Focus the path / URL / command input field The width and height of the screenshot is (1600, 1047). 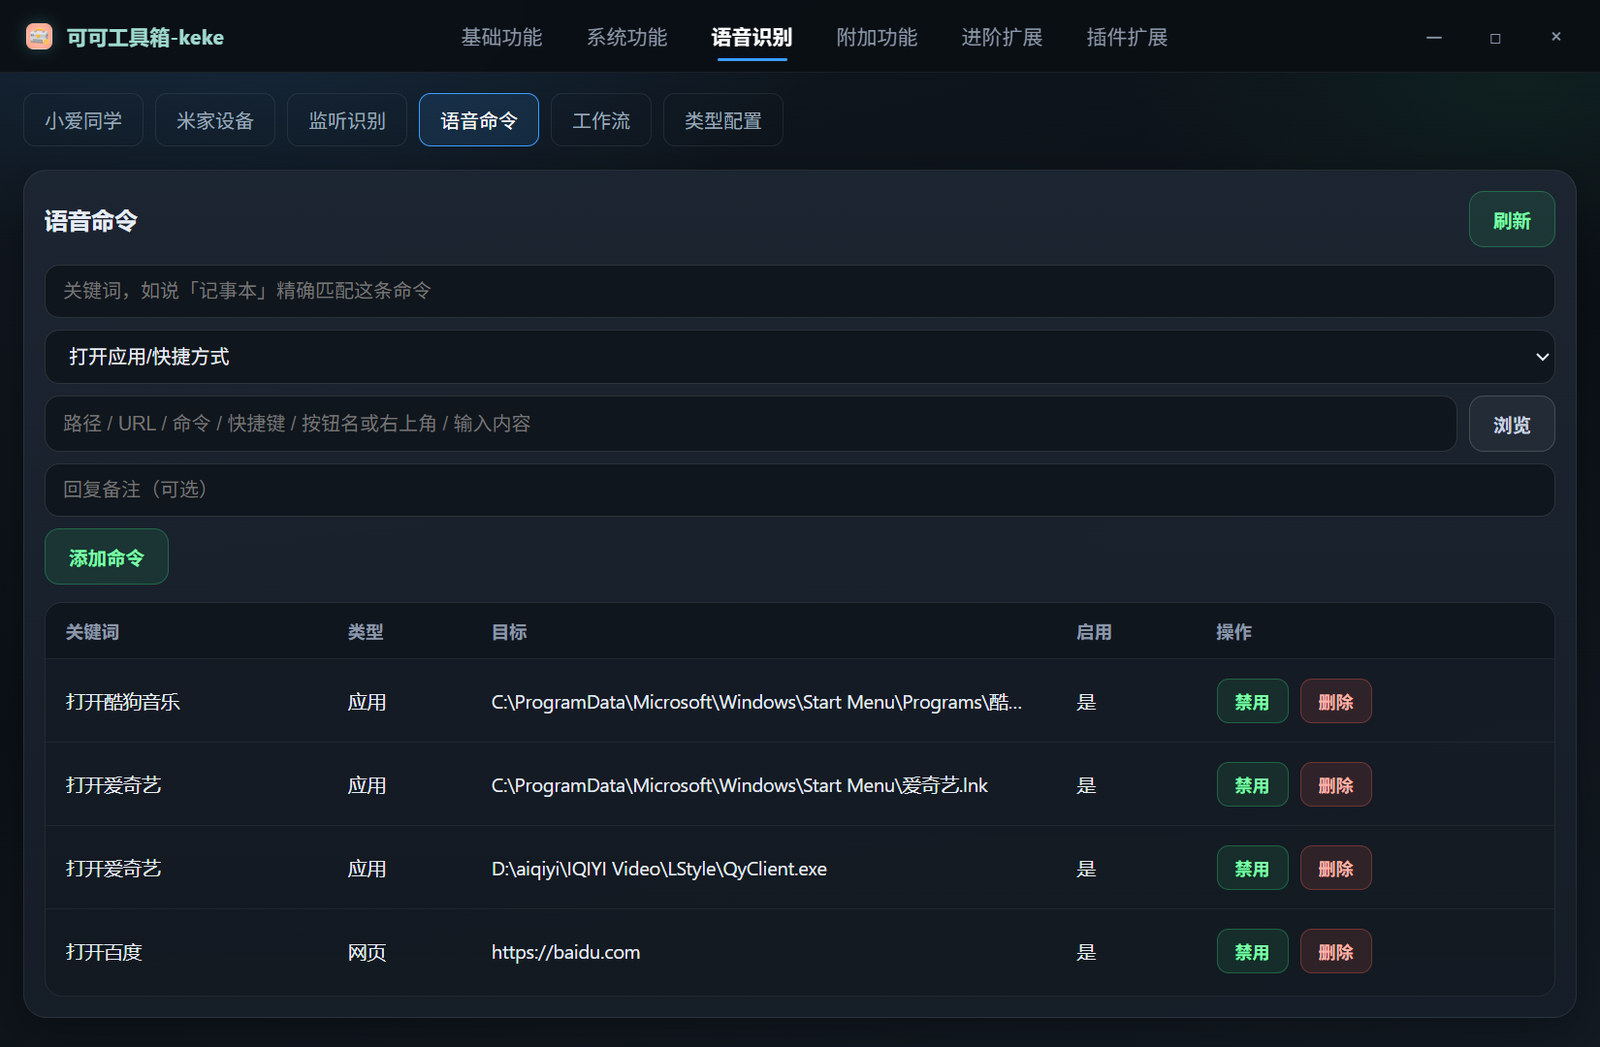(x=750, y=424)
